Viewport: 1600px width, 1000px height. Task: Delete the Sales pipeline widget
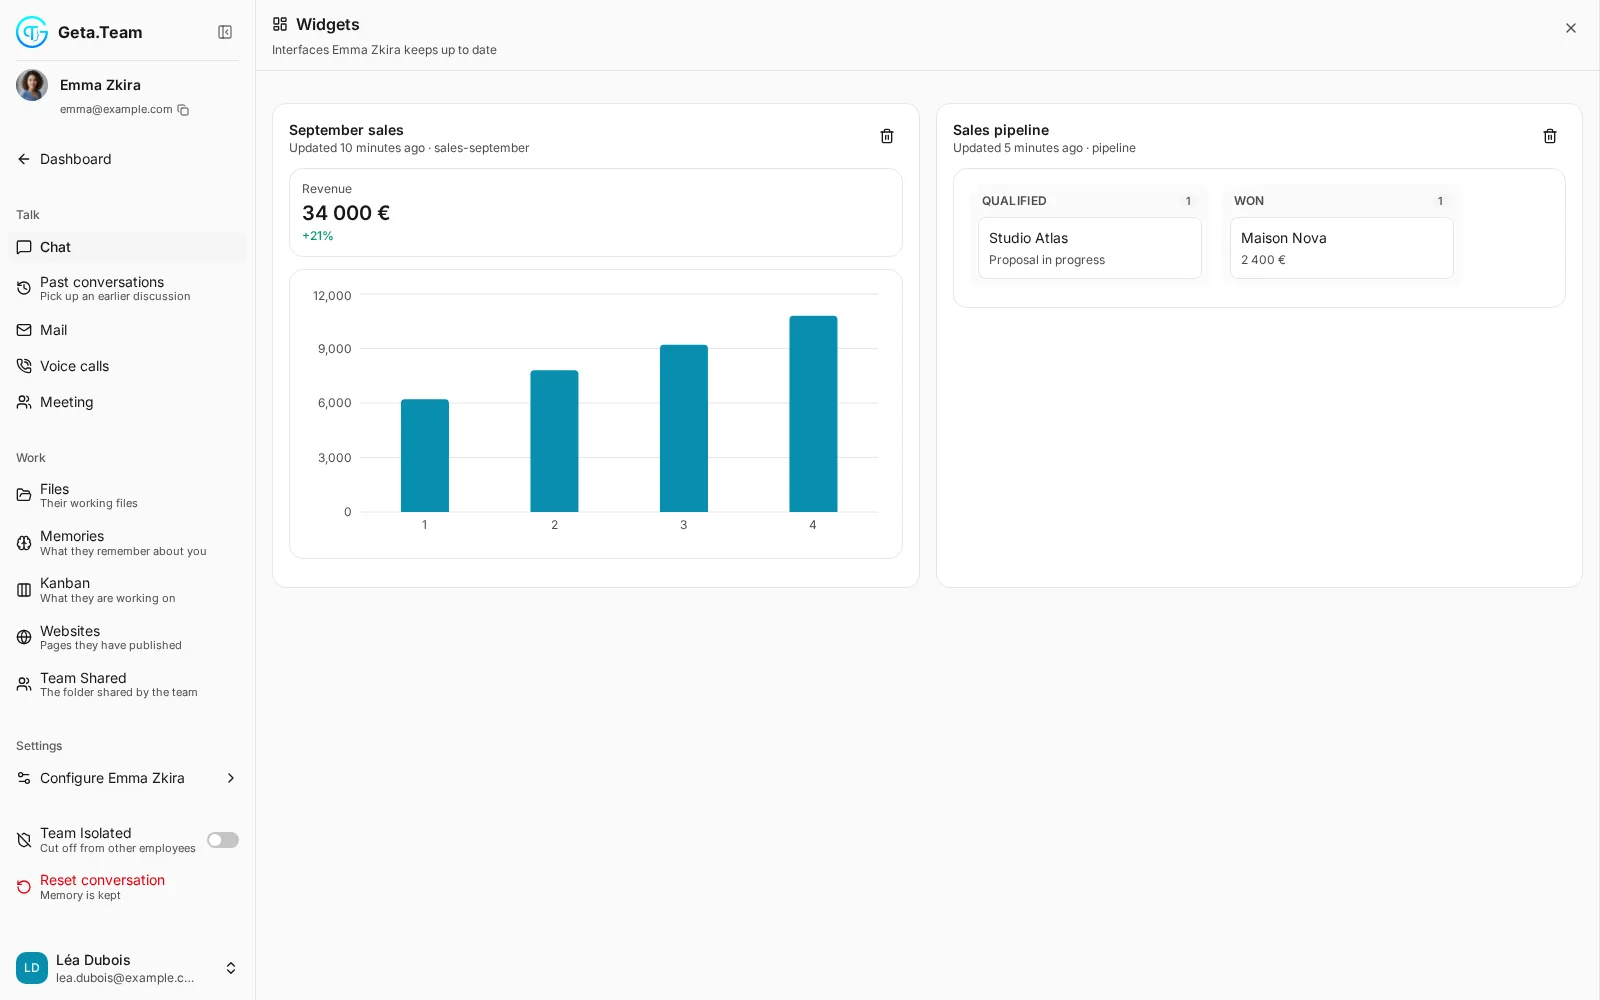point(1550,136)
